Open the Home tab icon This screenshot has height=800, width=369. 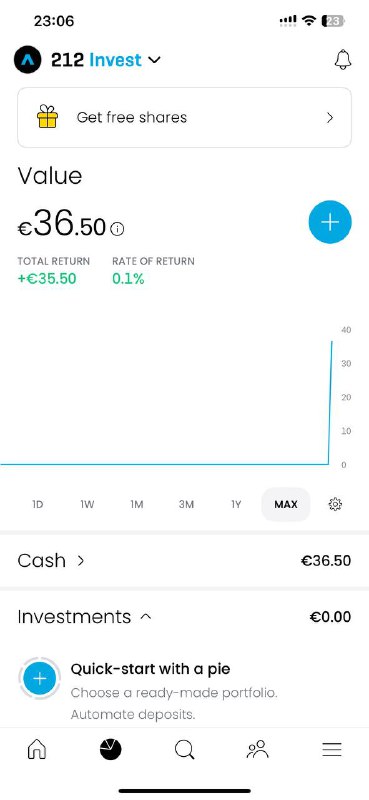(36, 749)
